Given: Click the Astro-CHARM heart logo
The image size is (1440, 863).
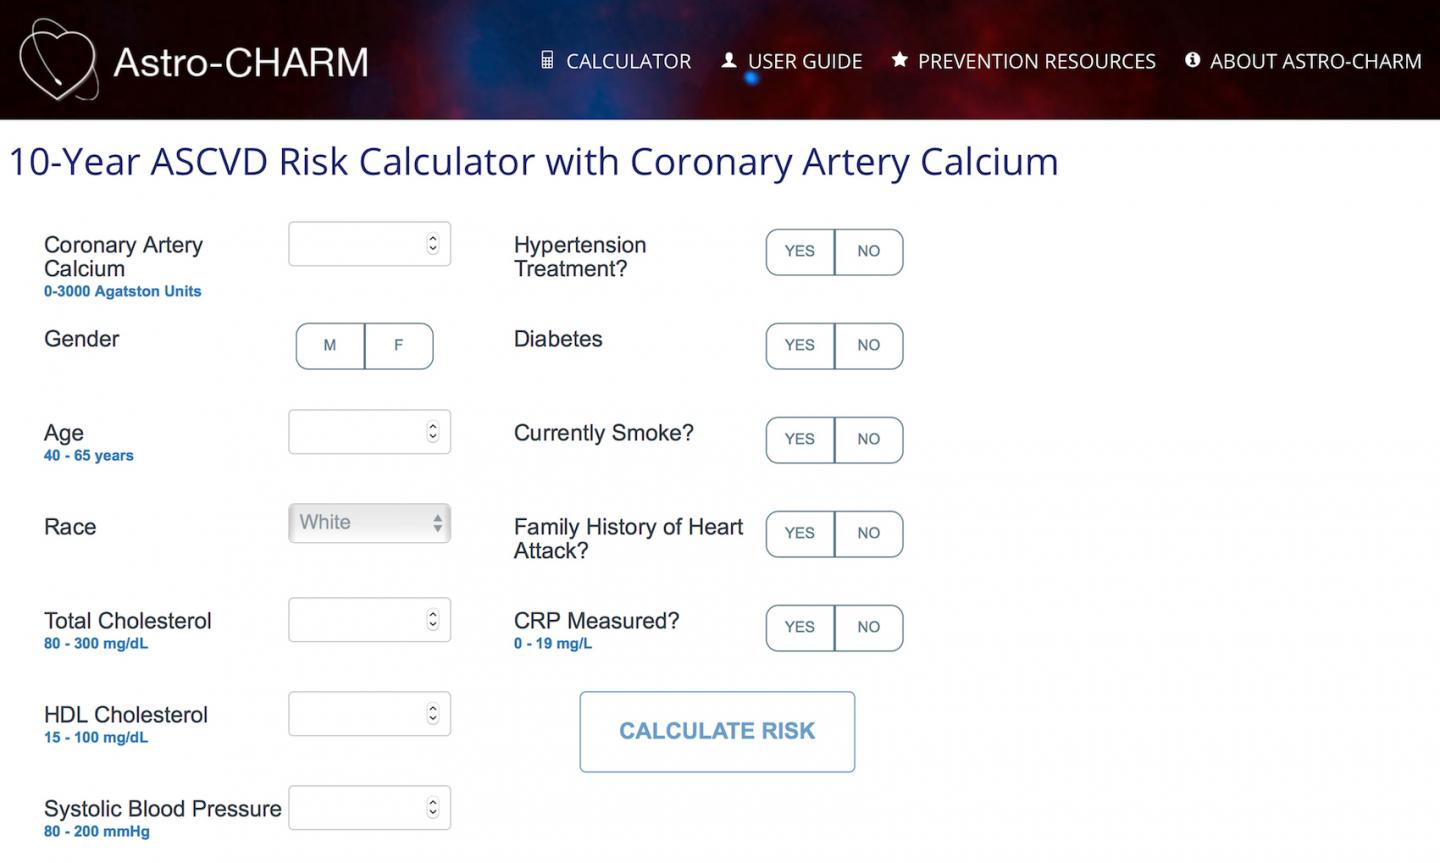Looking at the screenshot, I should tap(59, 60).
